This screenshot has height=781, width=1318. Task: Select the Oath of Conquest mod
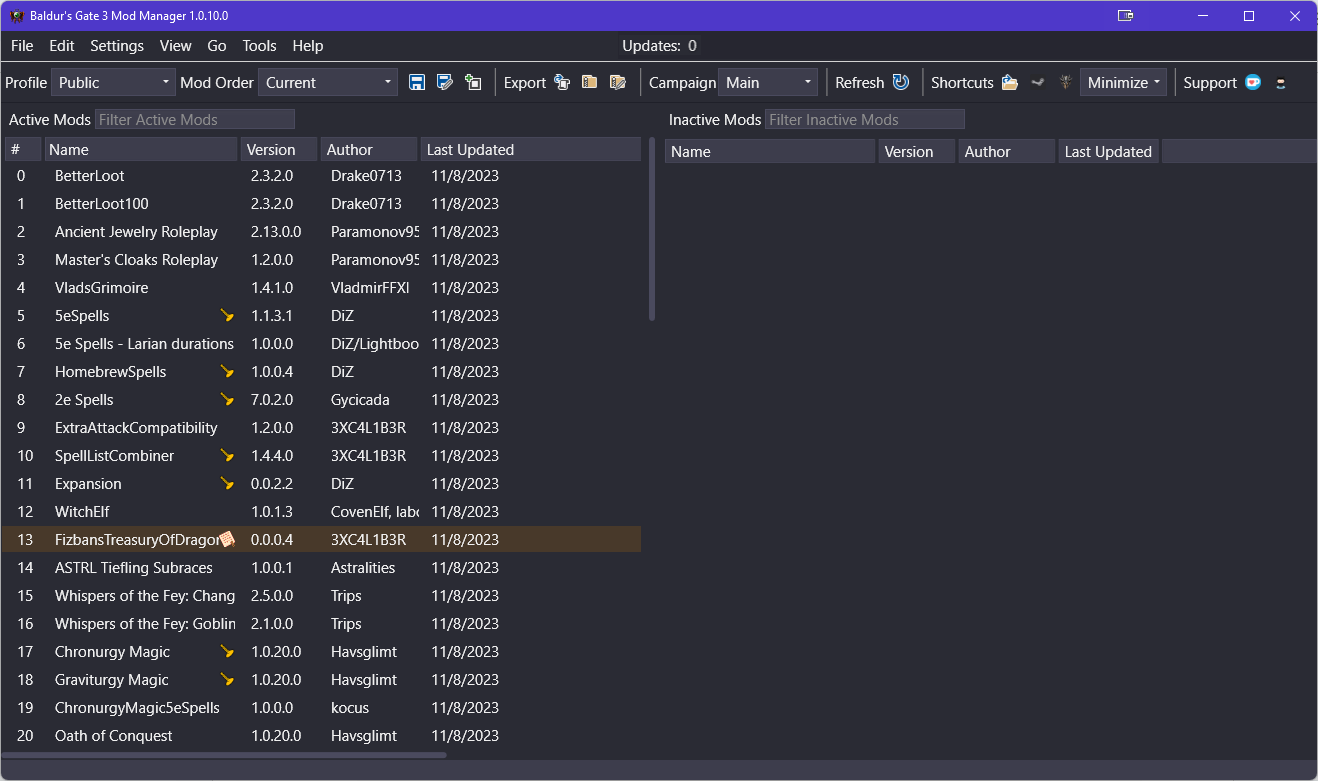click(321, 735)
